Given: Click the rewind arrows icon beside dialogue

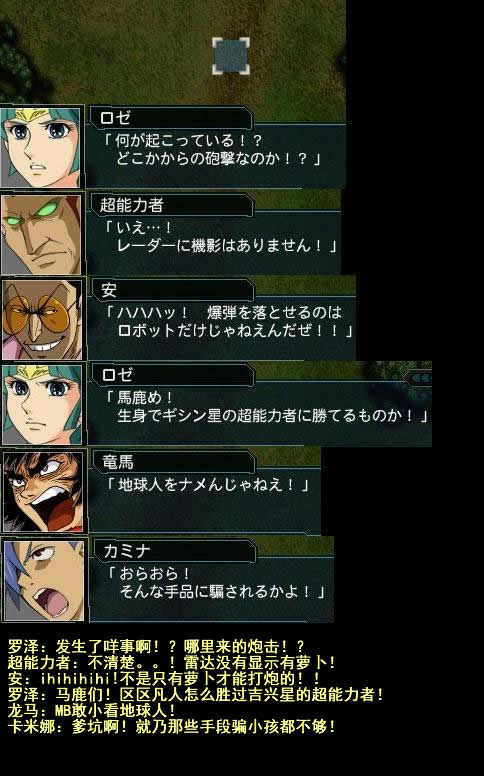Looking at the screenshot, I should tap(419, 378).
